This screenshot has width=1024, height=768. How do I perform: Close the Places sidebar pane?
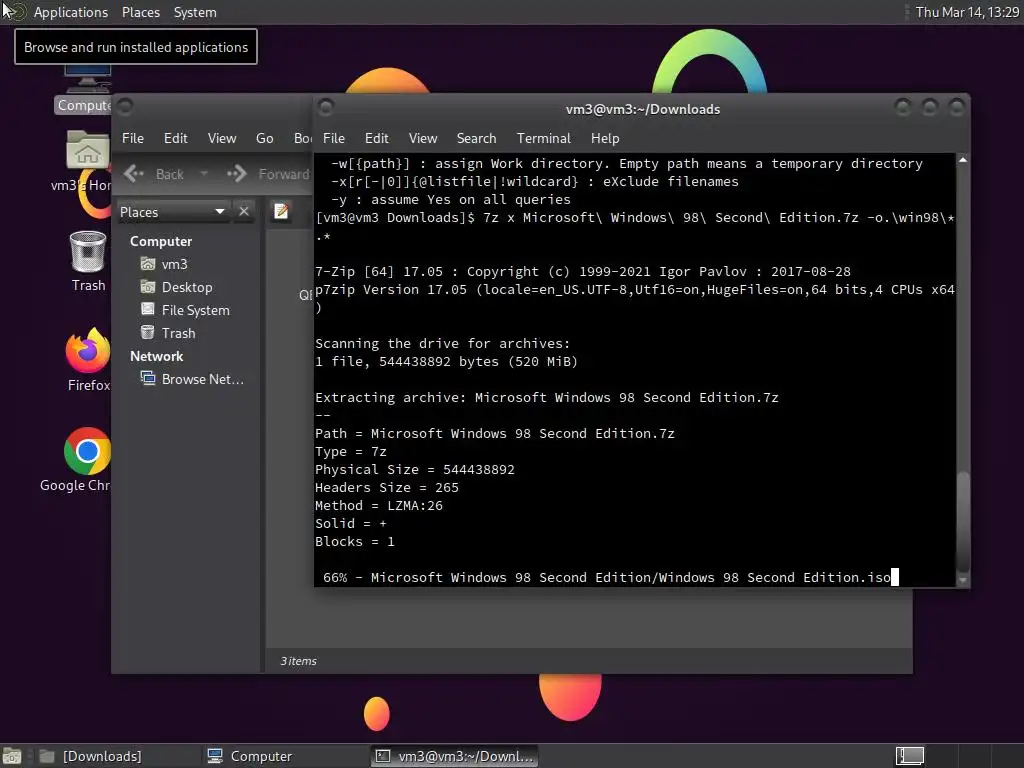pos(244,212)
